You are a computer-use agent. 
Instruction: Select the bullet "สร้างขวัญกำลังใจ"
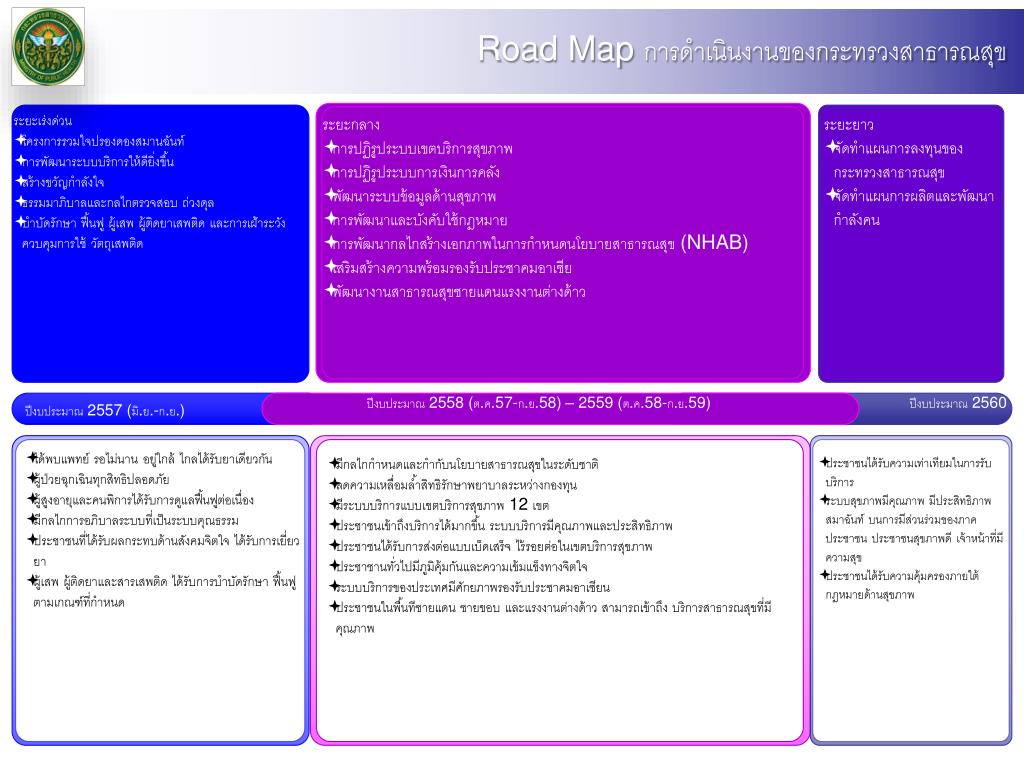pyautogui.click(x=62, y=182)
